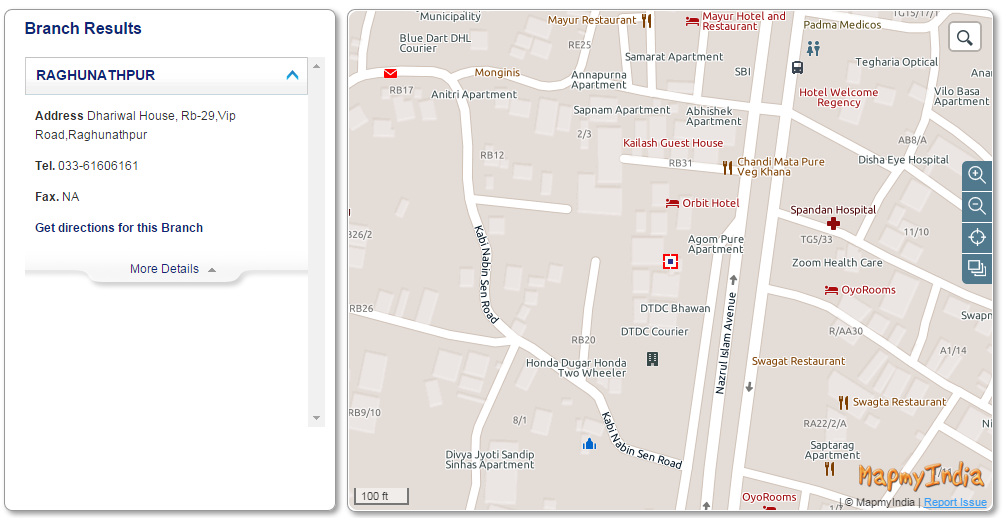Open the Report Issue link
The image size is (1003, 518).
click(x=955, y=502)
